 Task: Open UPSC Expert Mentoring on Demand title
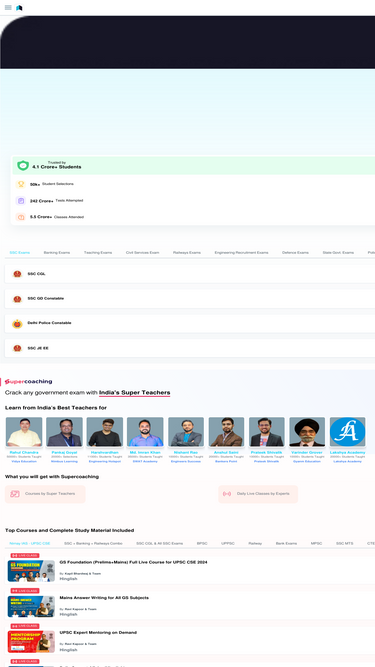tap(98, 633)
